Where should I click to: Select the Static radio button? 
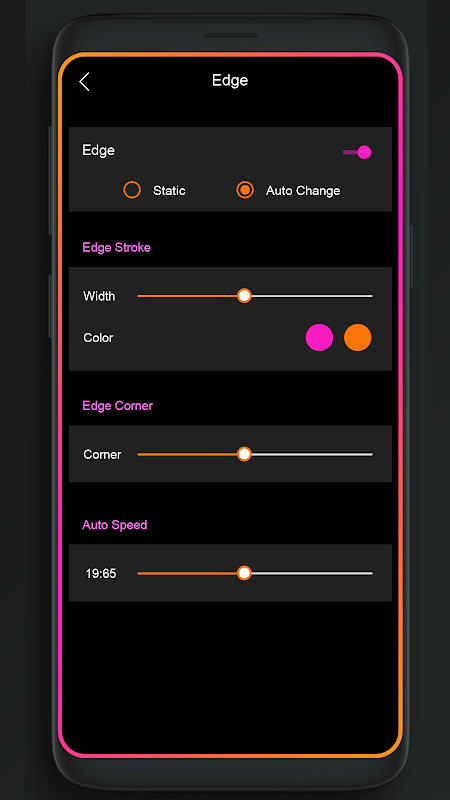[x=132, y=190]
